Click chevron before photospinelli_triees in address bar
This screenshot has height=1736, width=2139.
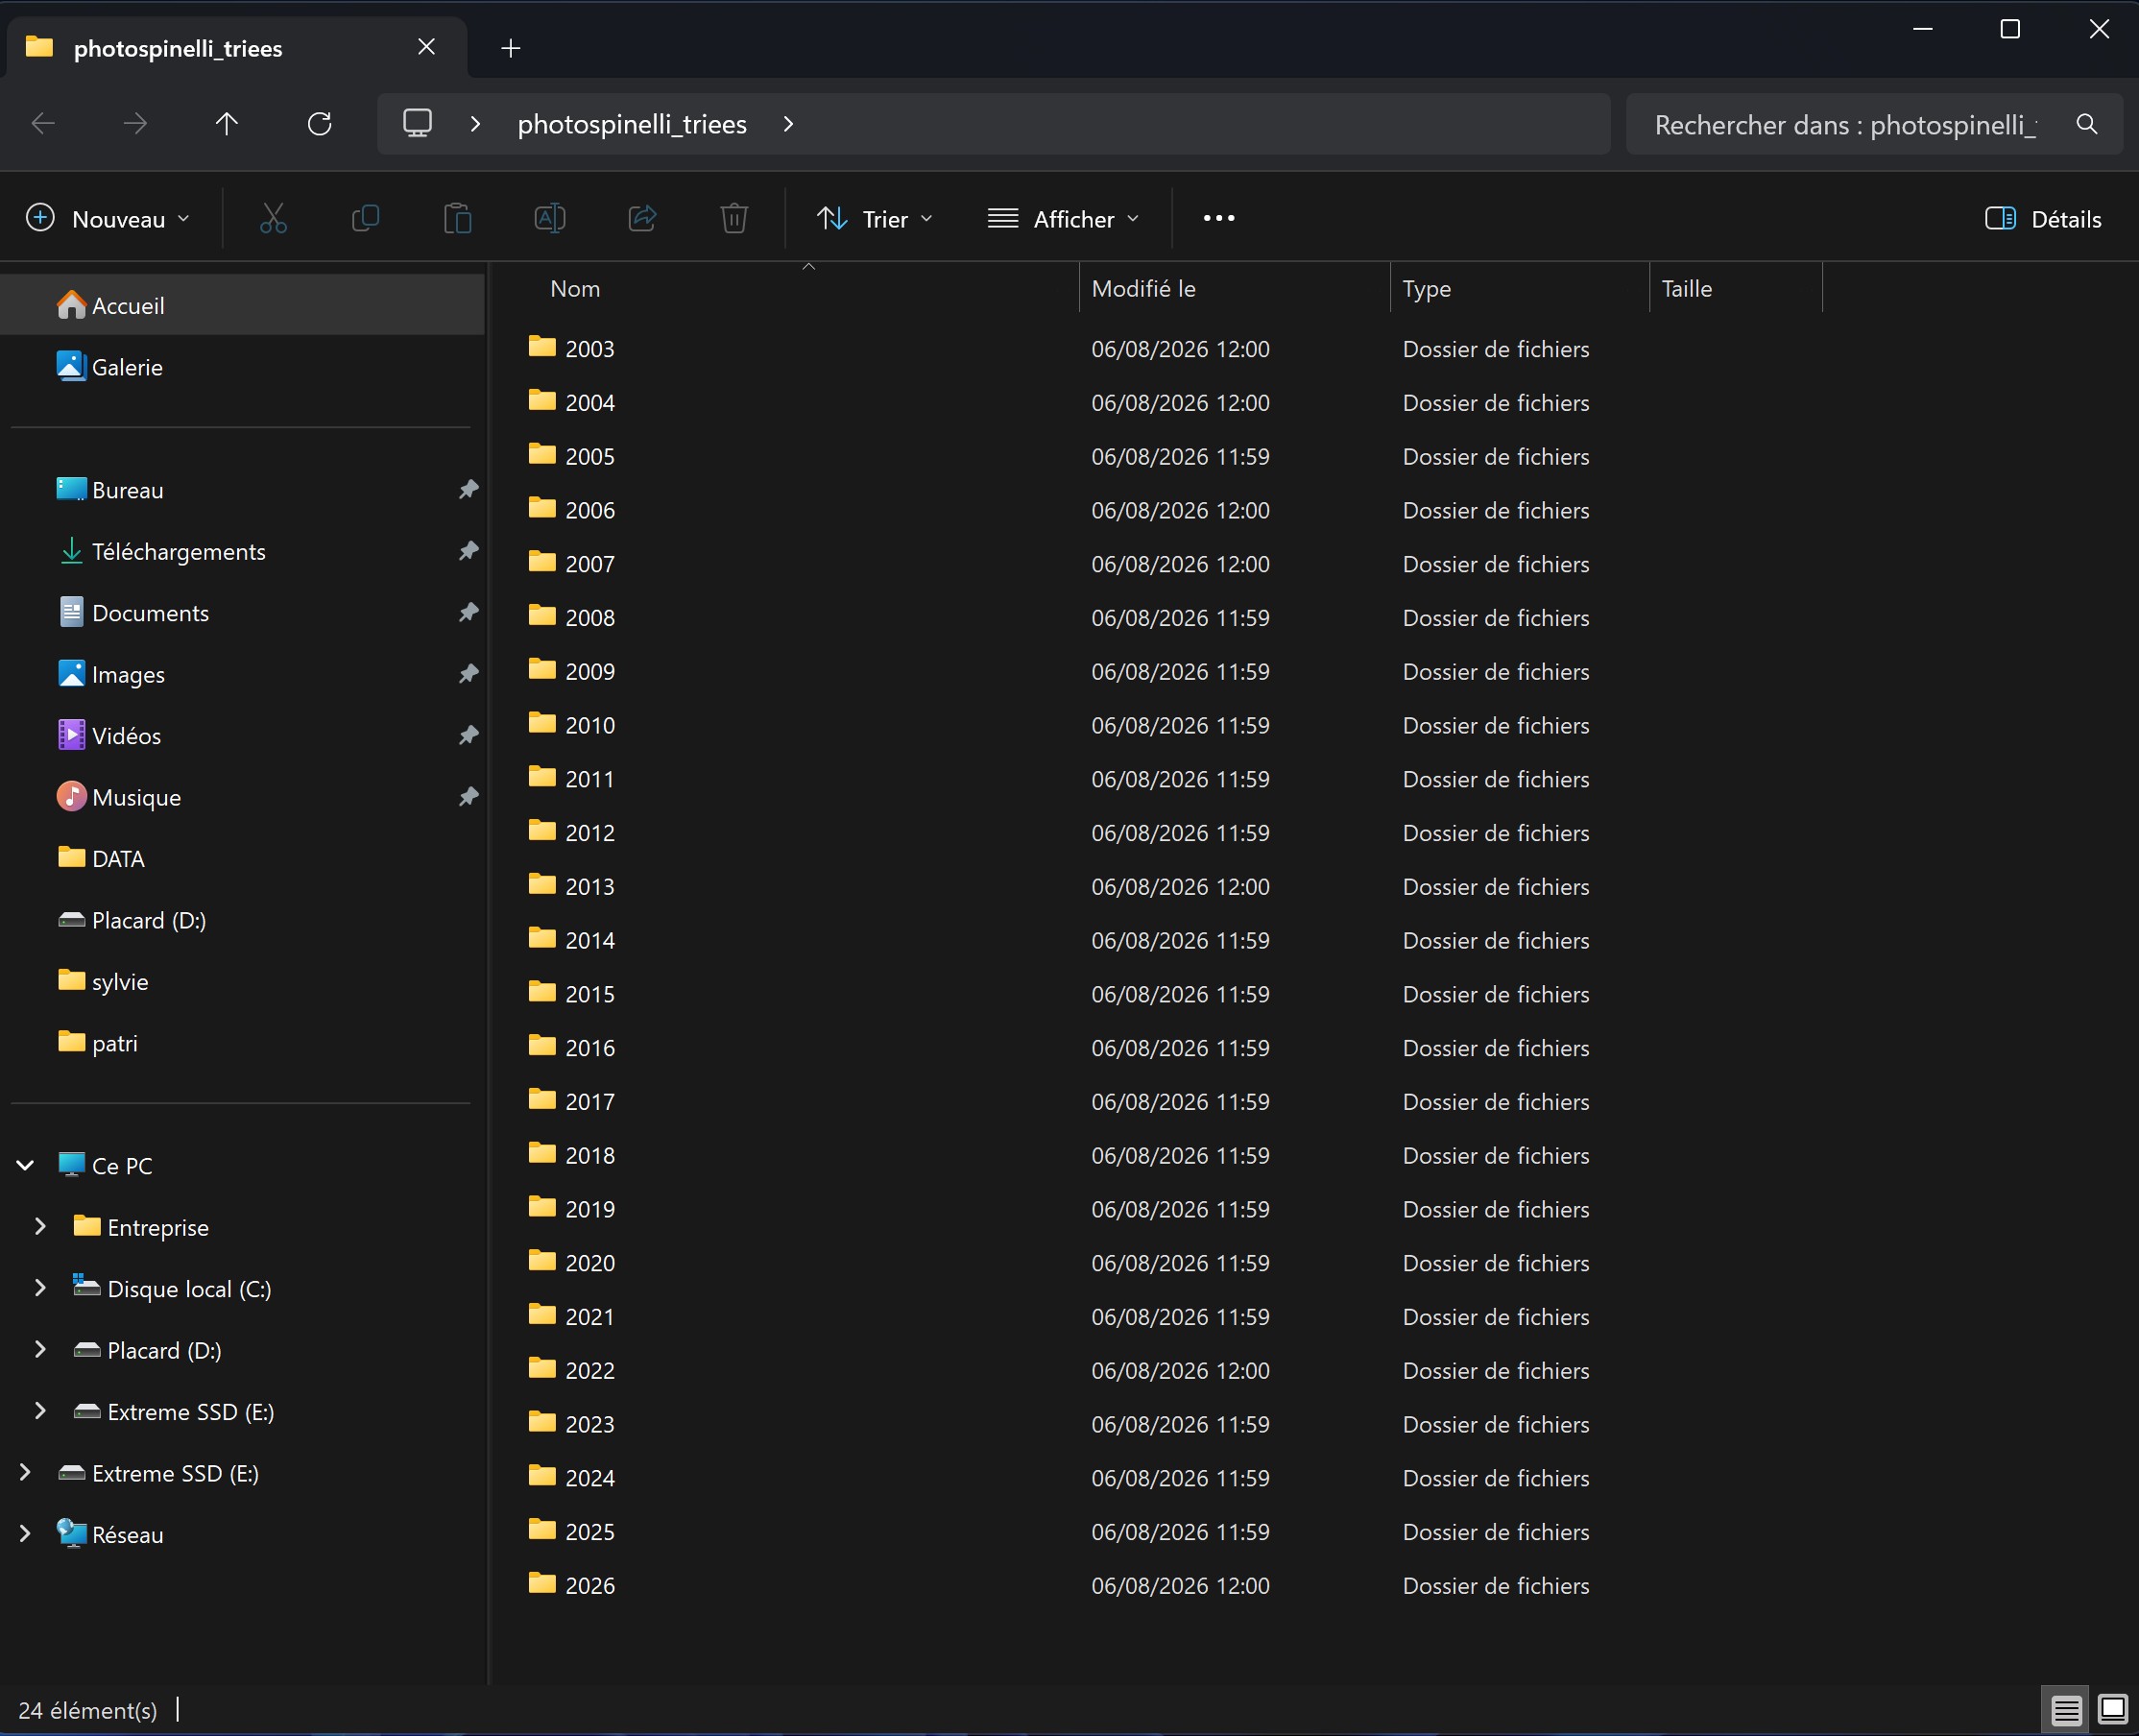pos(476,124)
